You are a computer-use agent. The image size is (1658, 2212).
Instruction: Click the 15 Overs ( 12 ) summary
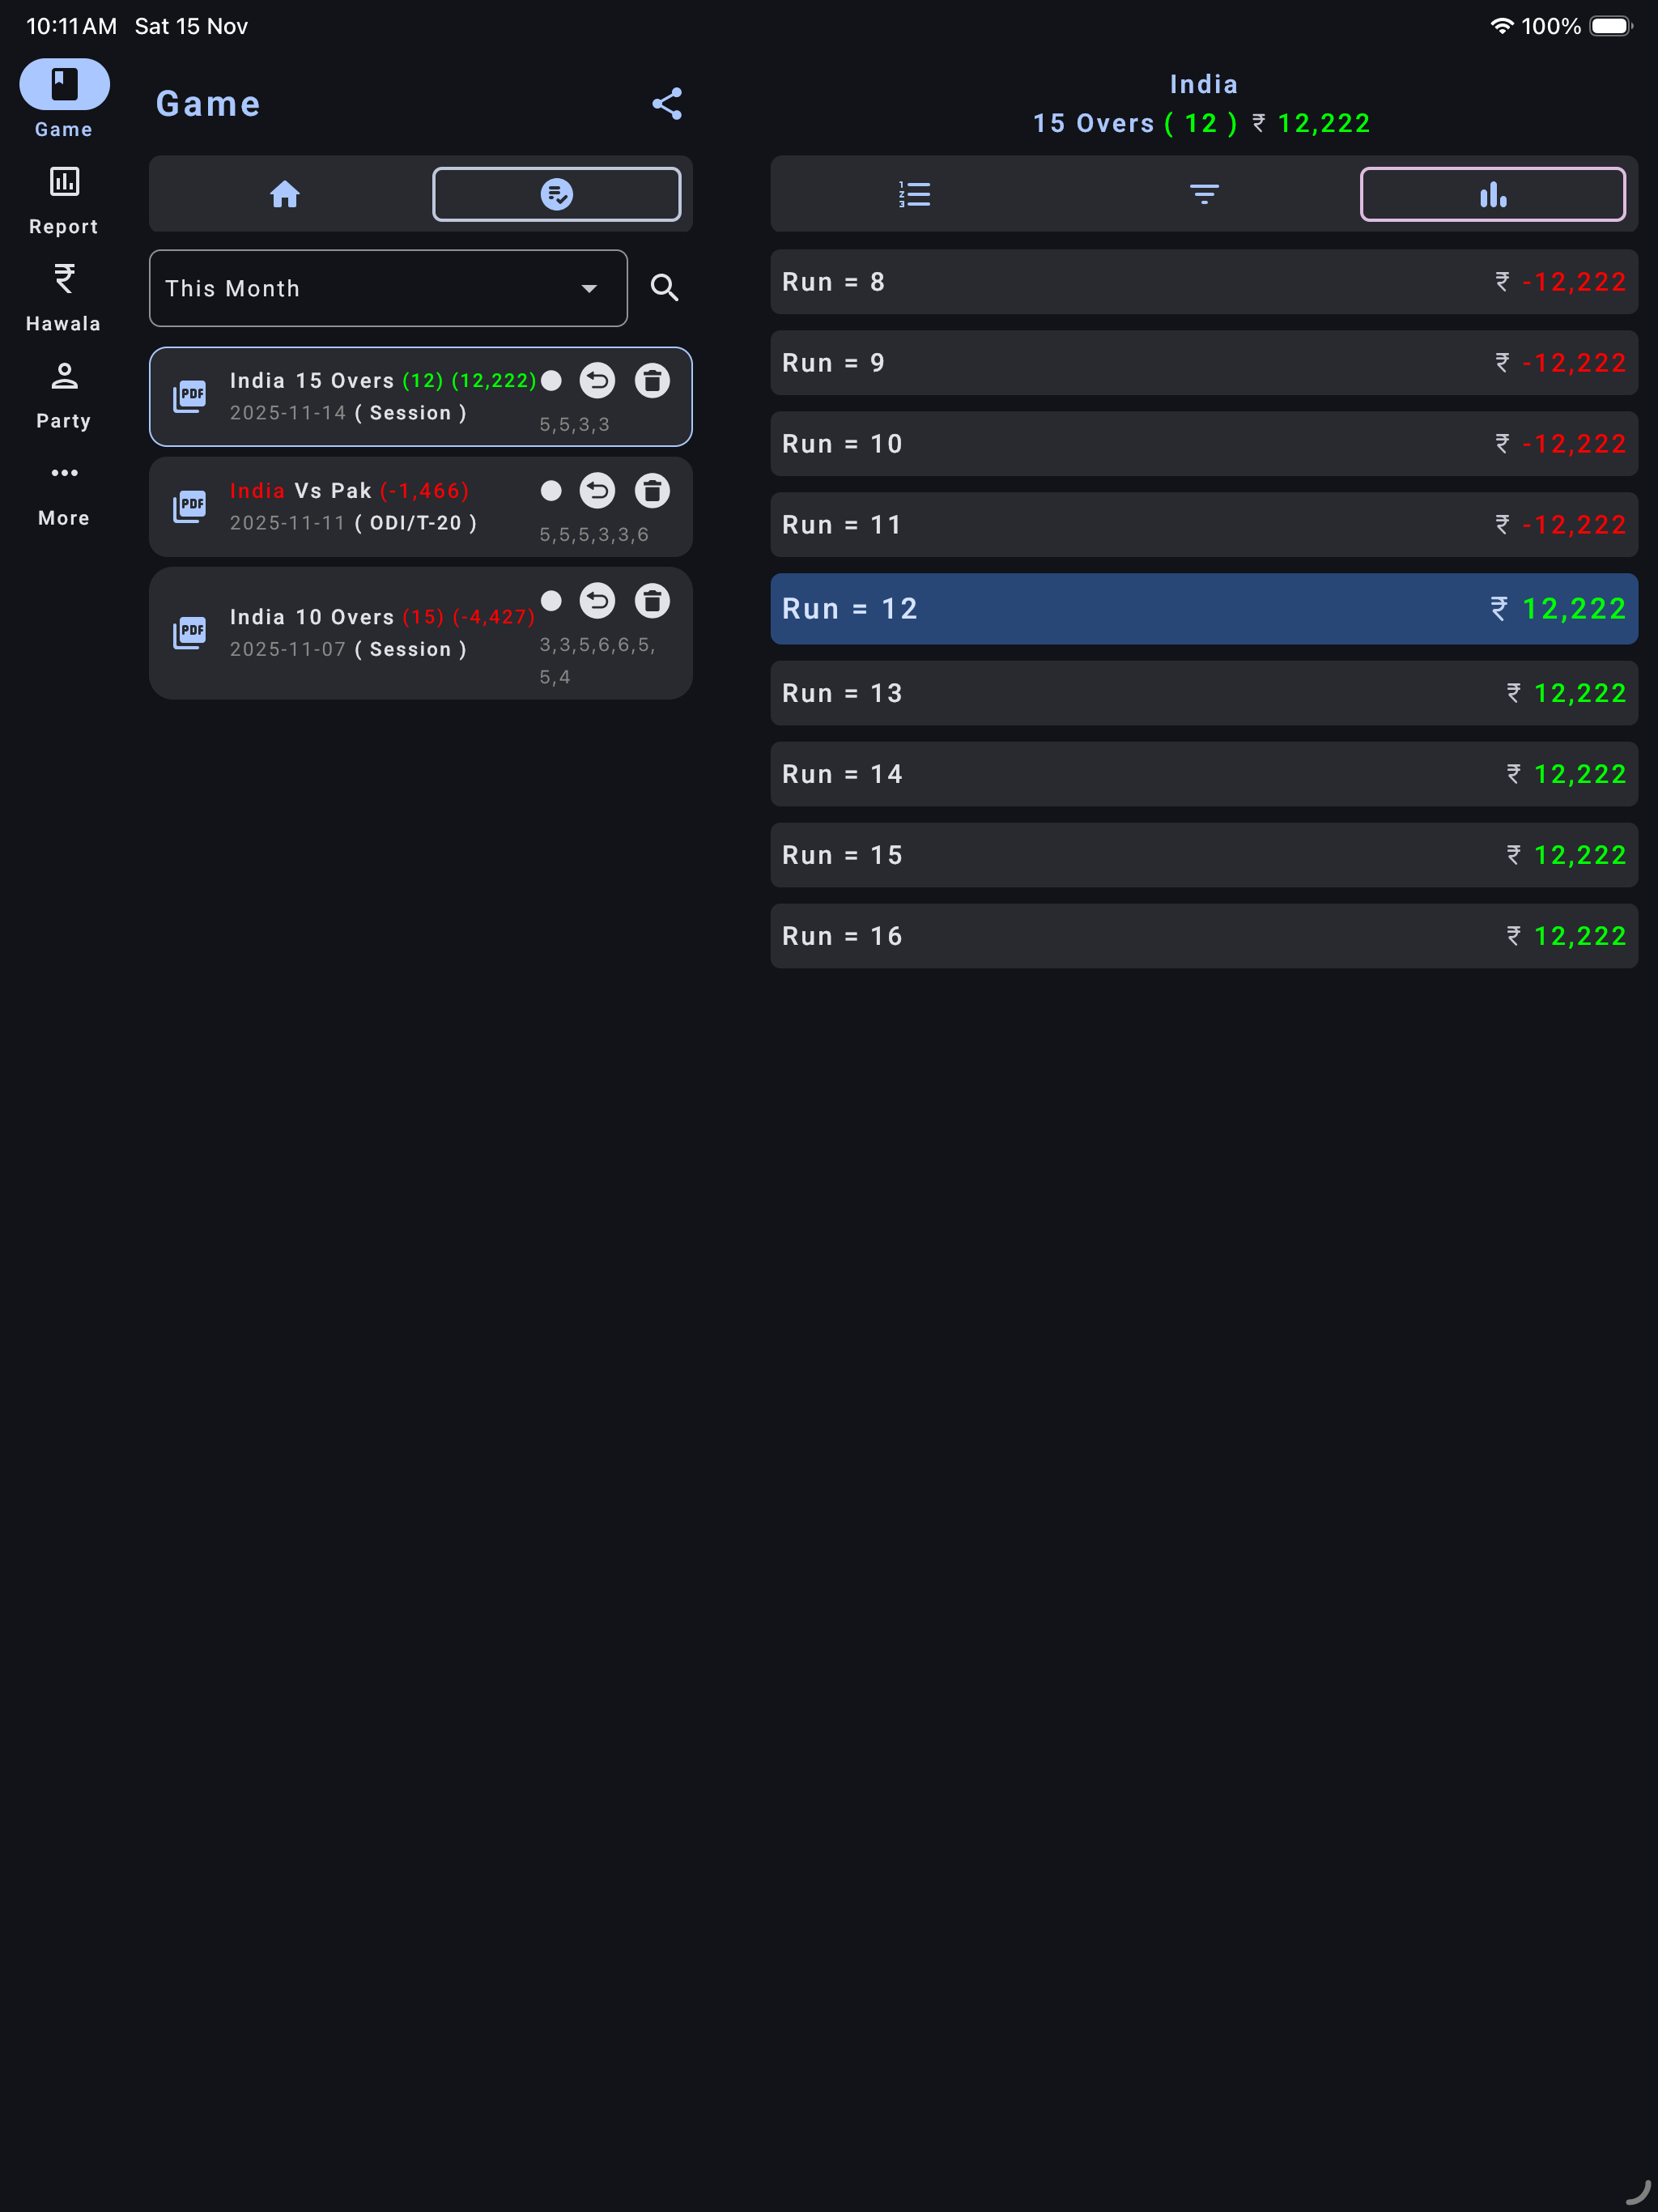pos(1135,123)
